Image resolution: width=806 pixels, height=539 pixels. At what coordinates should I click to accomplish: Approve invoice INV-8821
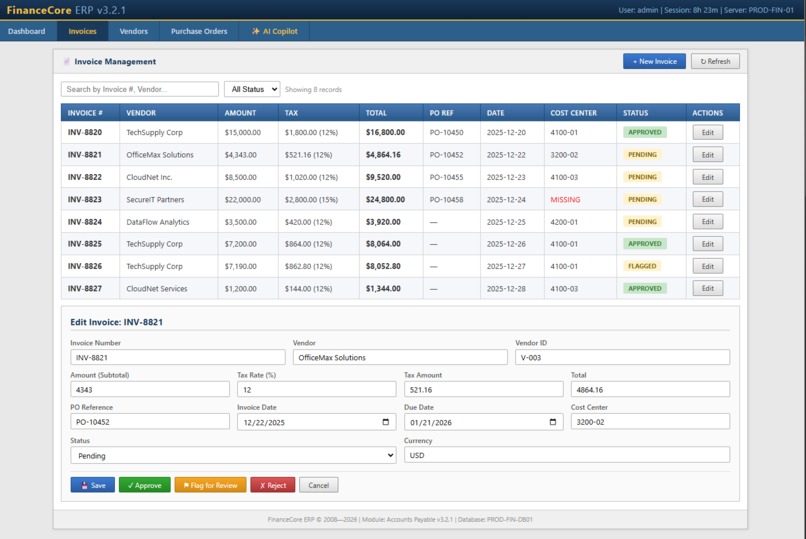[144, 485]
